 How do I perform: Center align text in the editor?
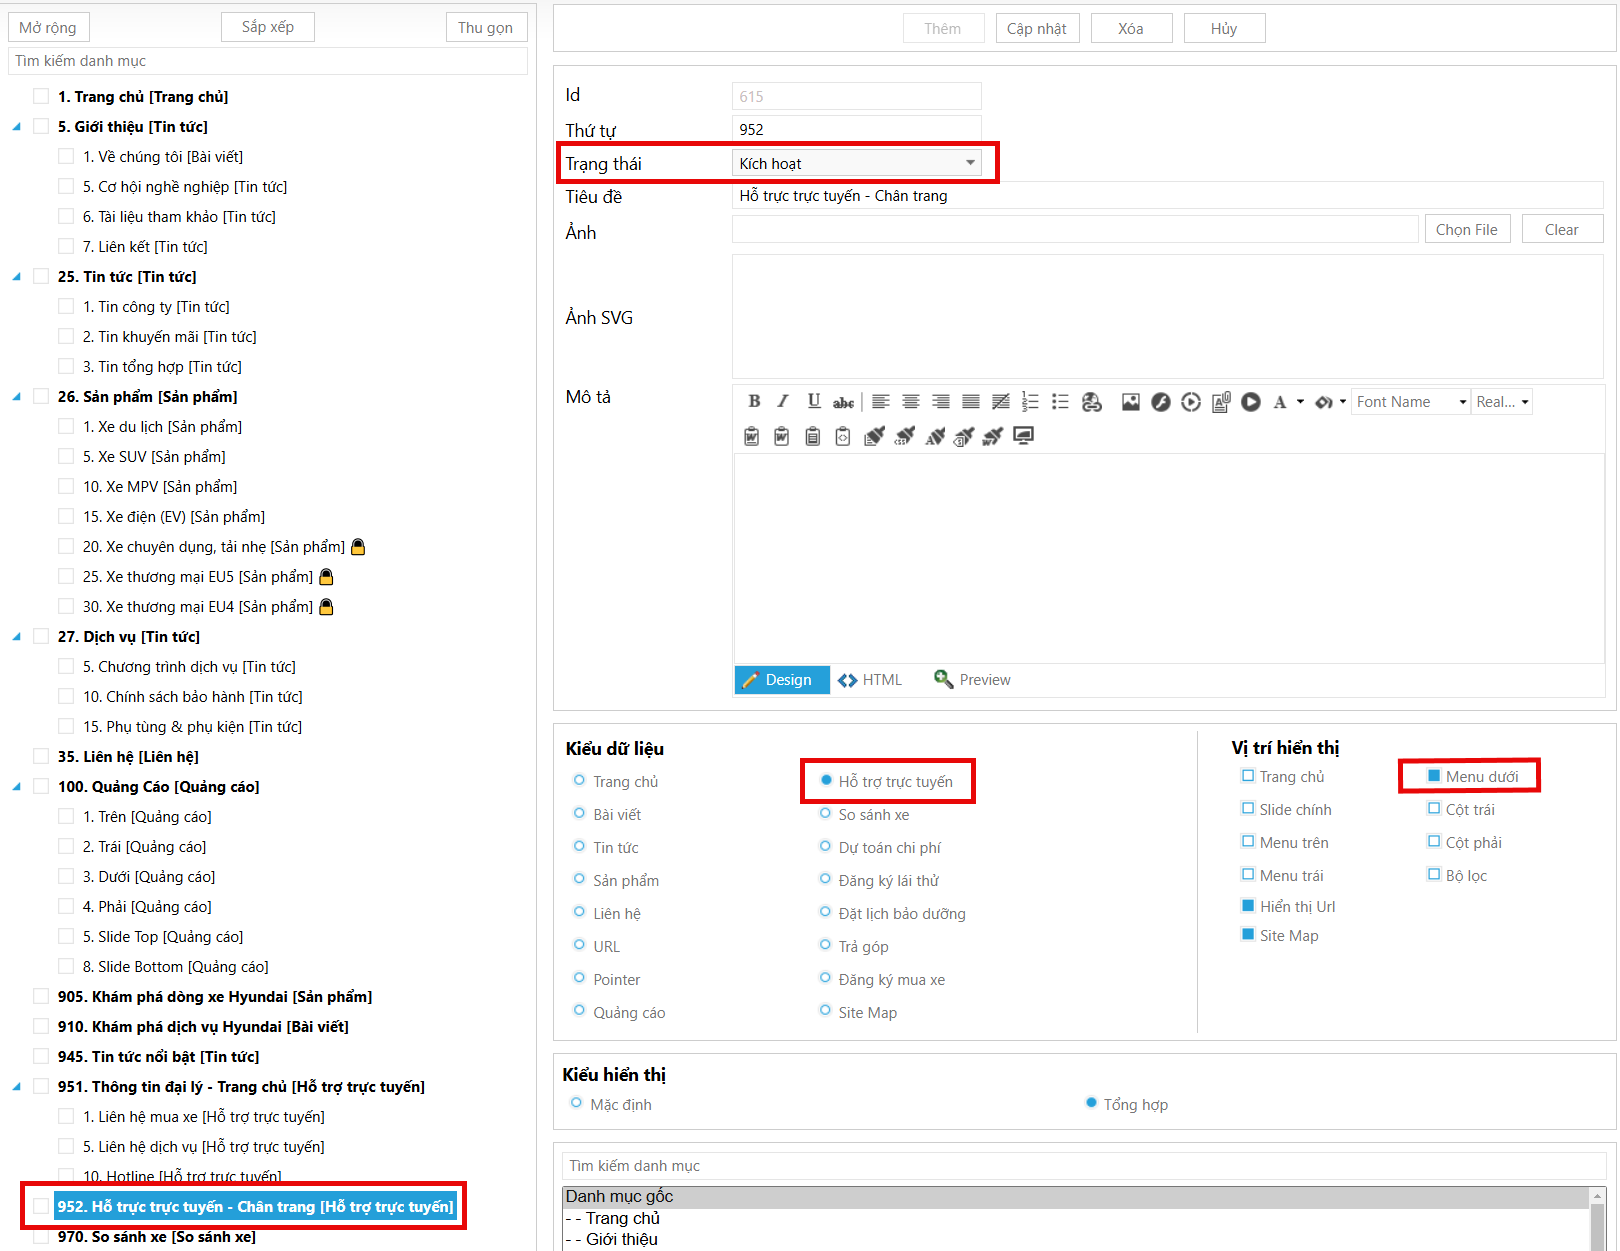[x=910, y=402]
